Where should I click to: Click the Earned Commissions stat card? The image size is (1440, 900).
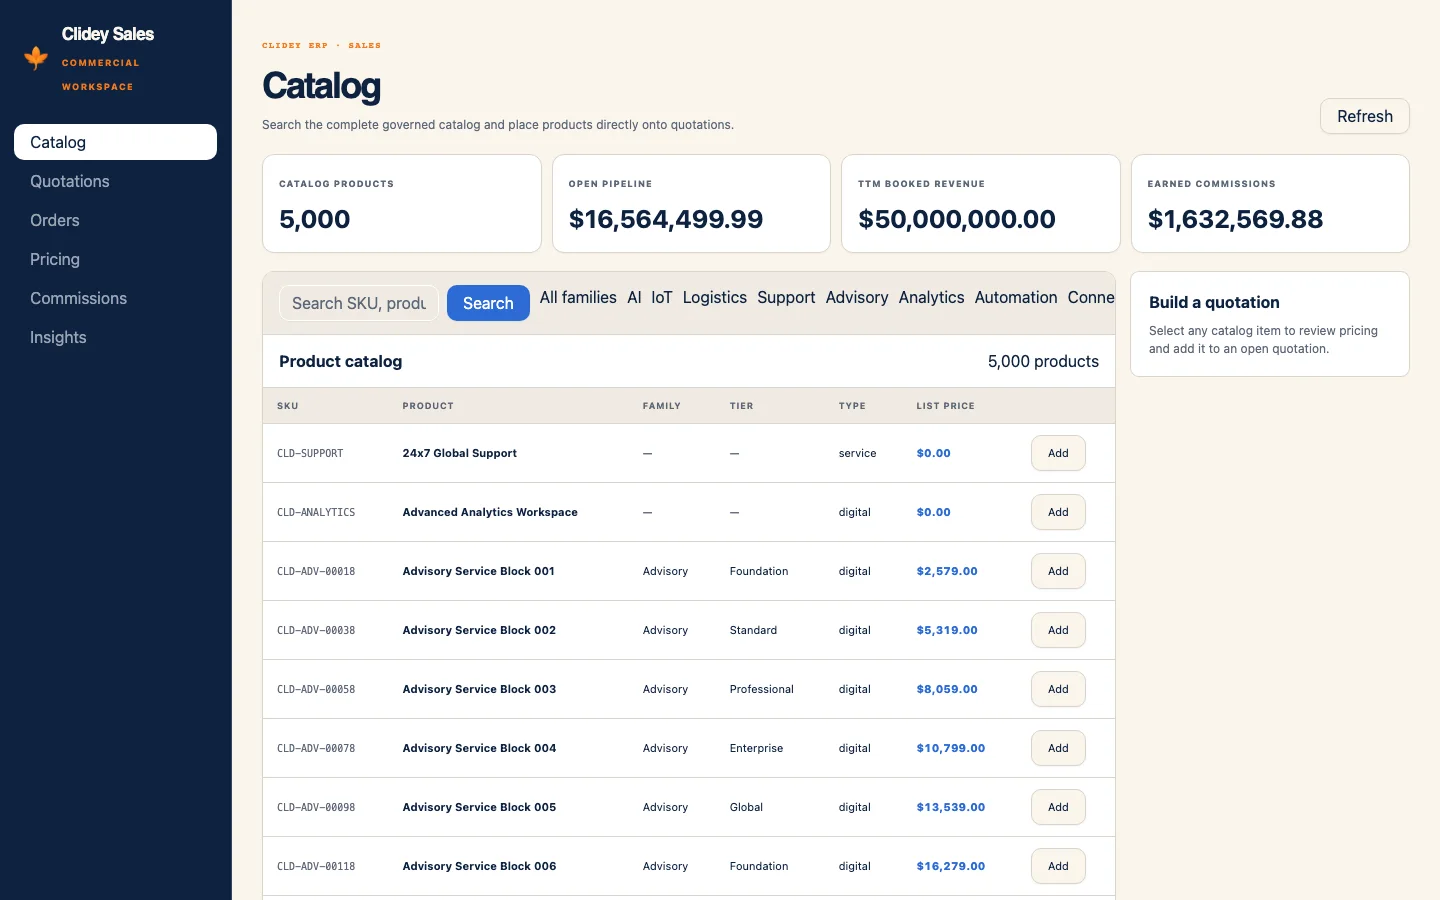[1270, 203]
